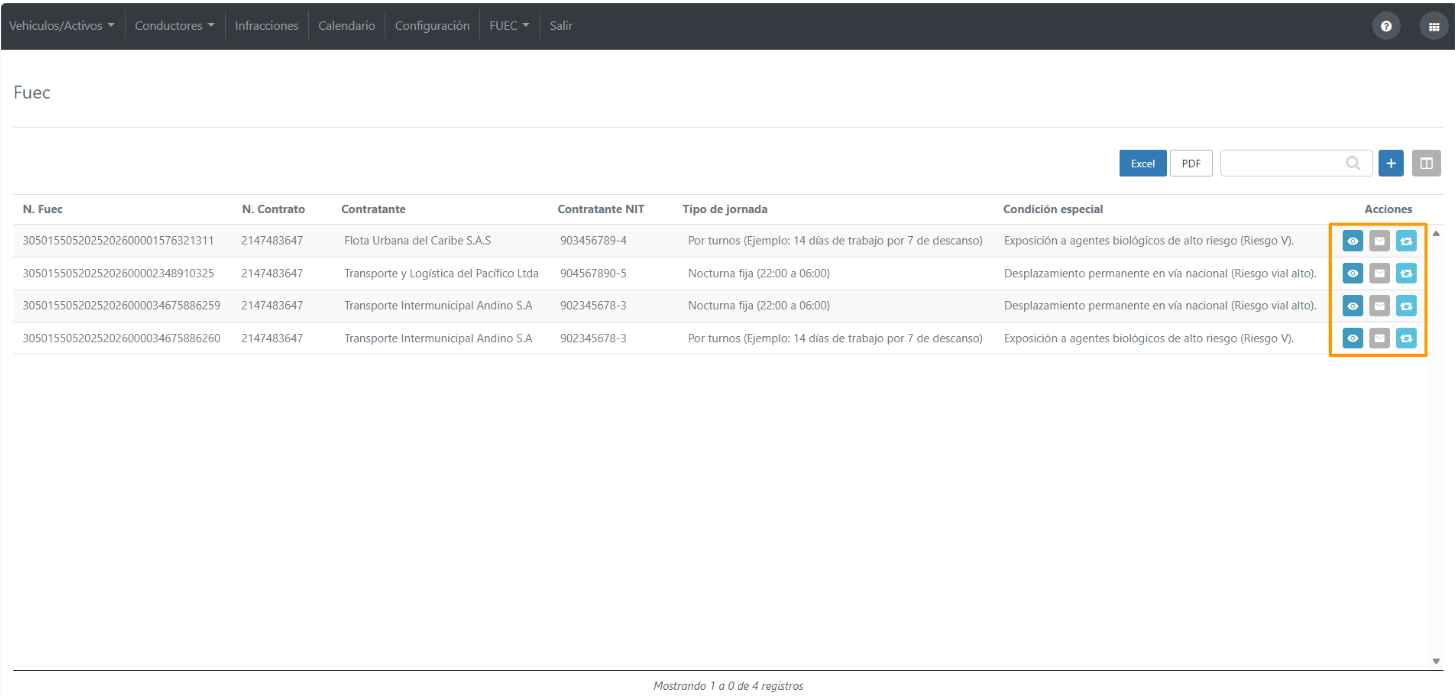Expand the Vehículos/Activos dropdown menu
1455x696 pixels.
coord(62,26)
